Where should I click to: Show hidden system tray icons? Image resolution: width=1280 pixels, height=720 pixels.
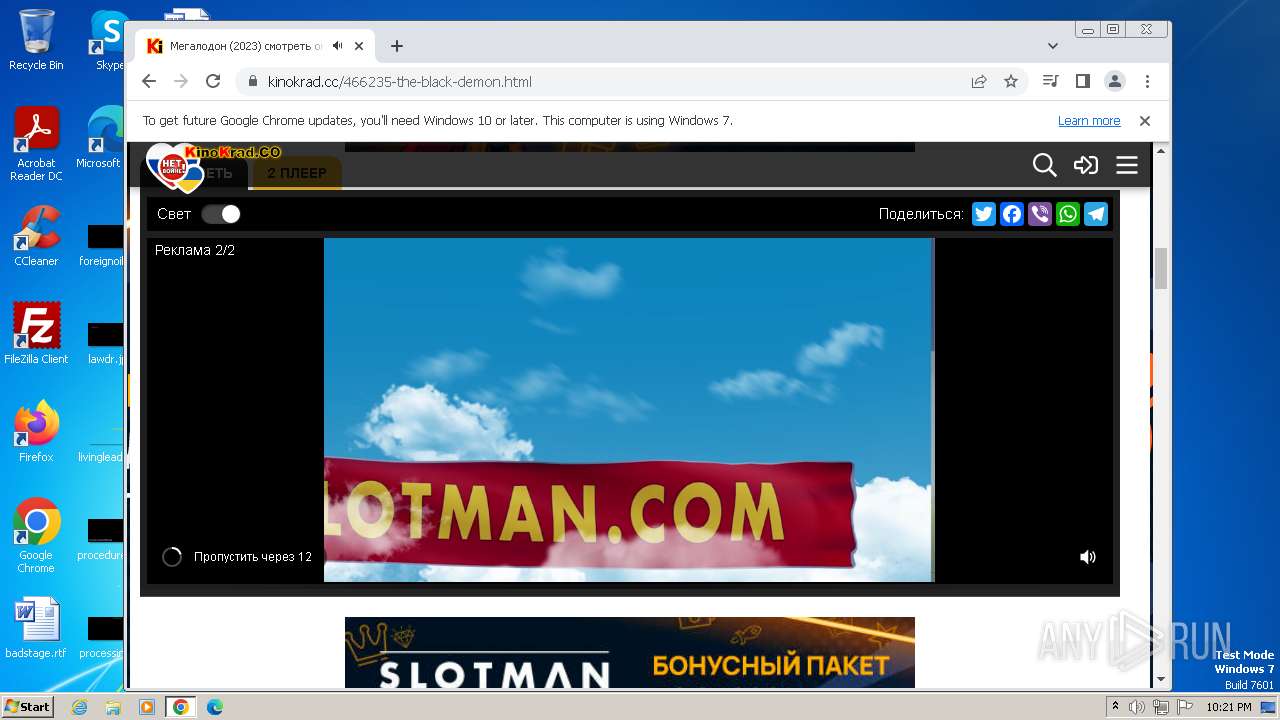click(1116, 707)
